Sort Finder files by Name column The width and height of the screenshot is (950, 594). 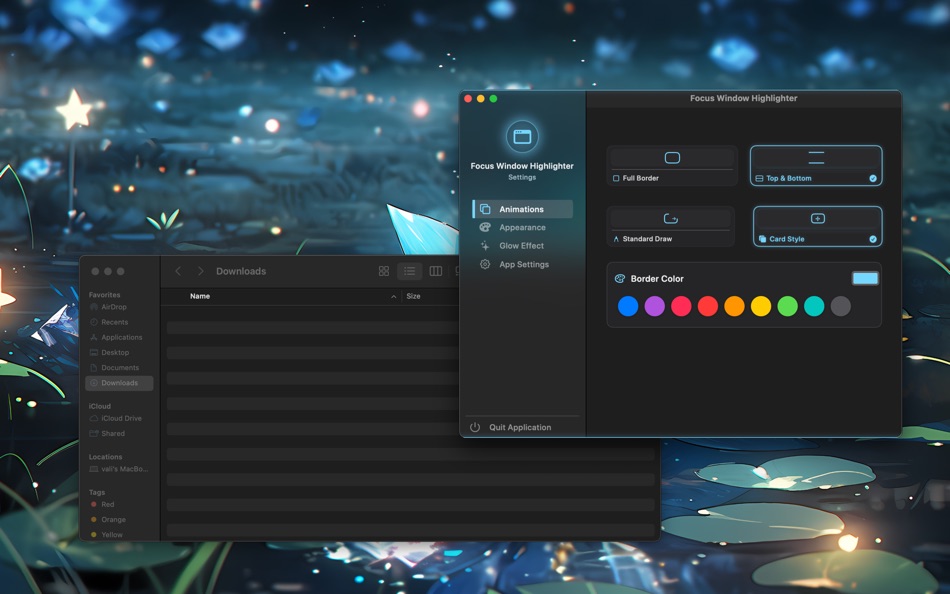click(200, 296)
